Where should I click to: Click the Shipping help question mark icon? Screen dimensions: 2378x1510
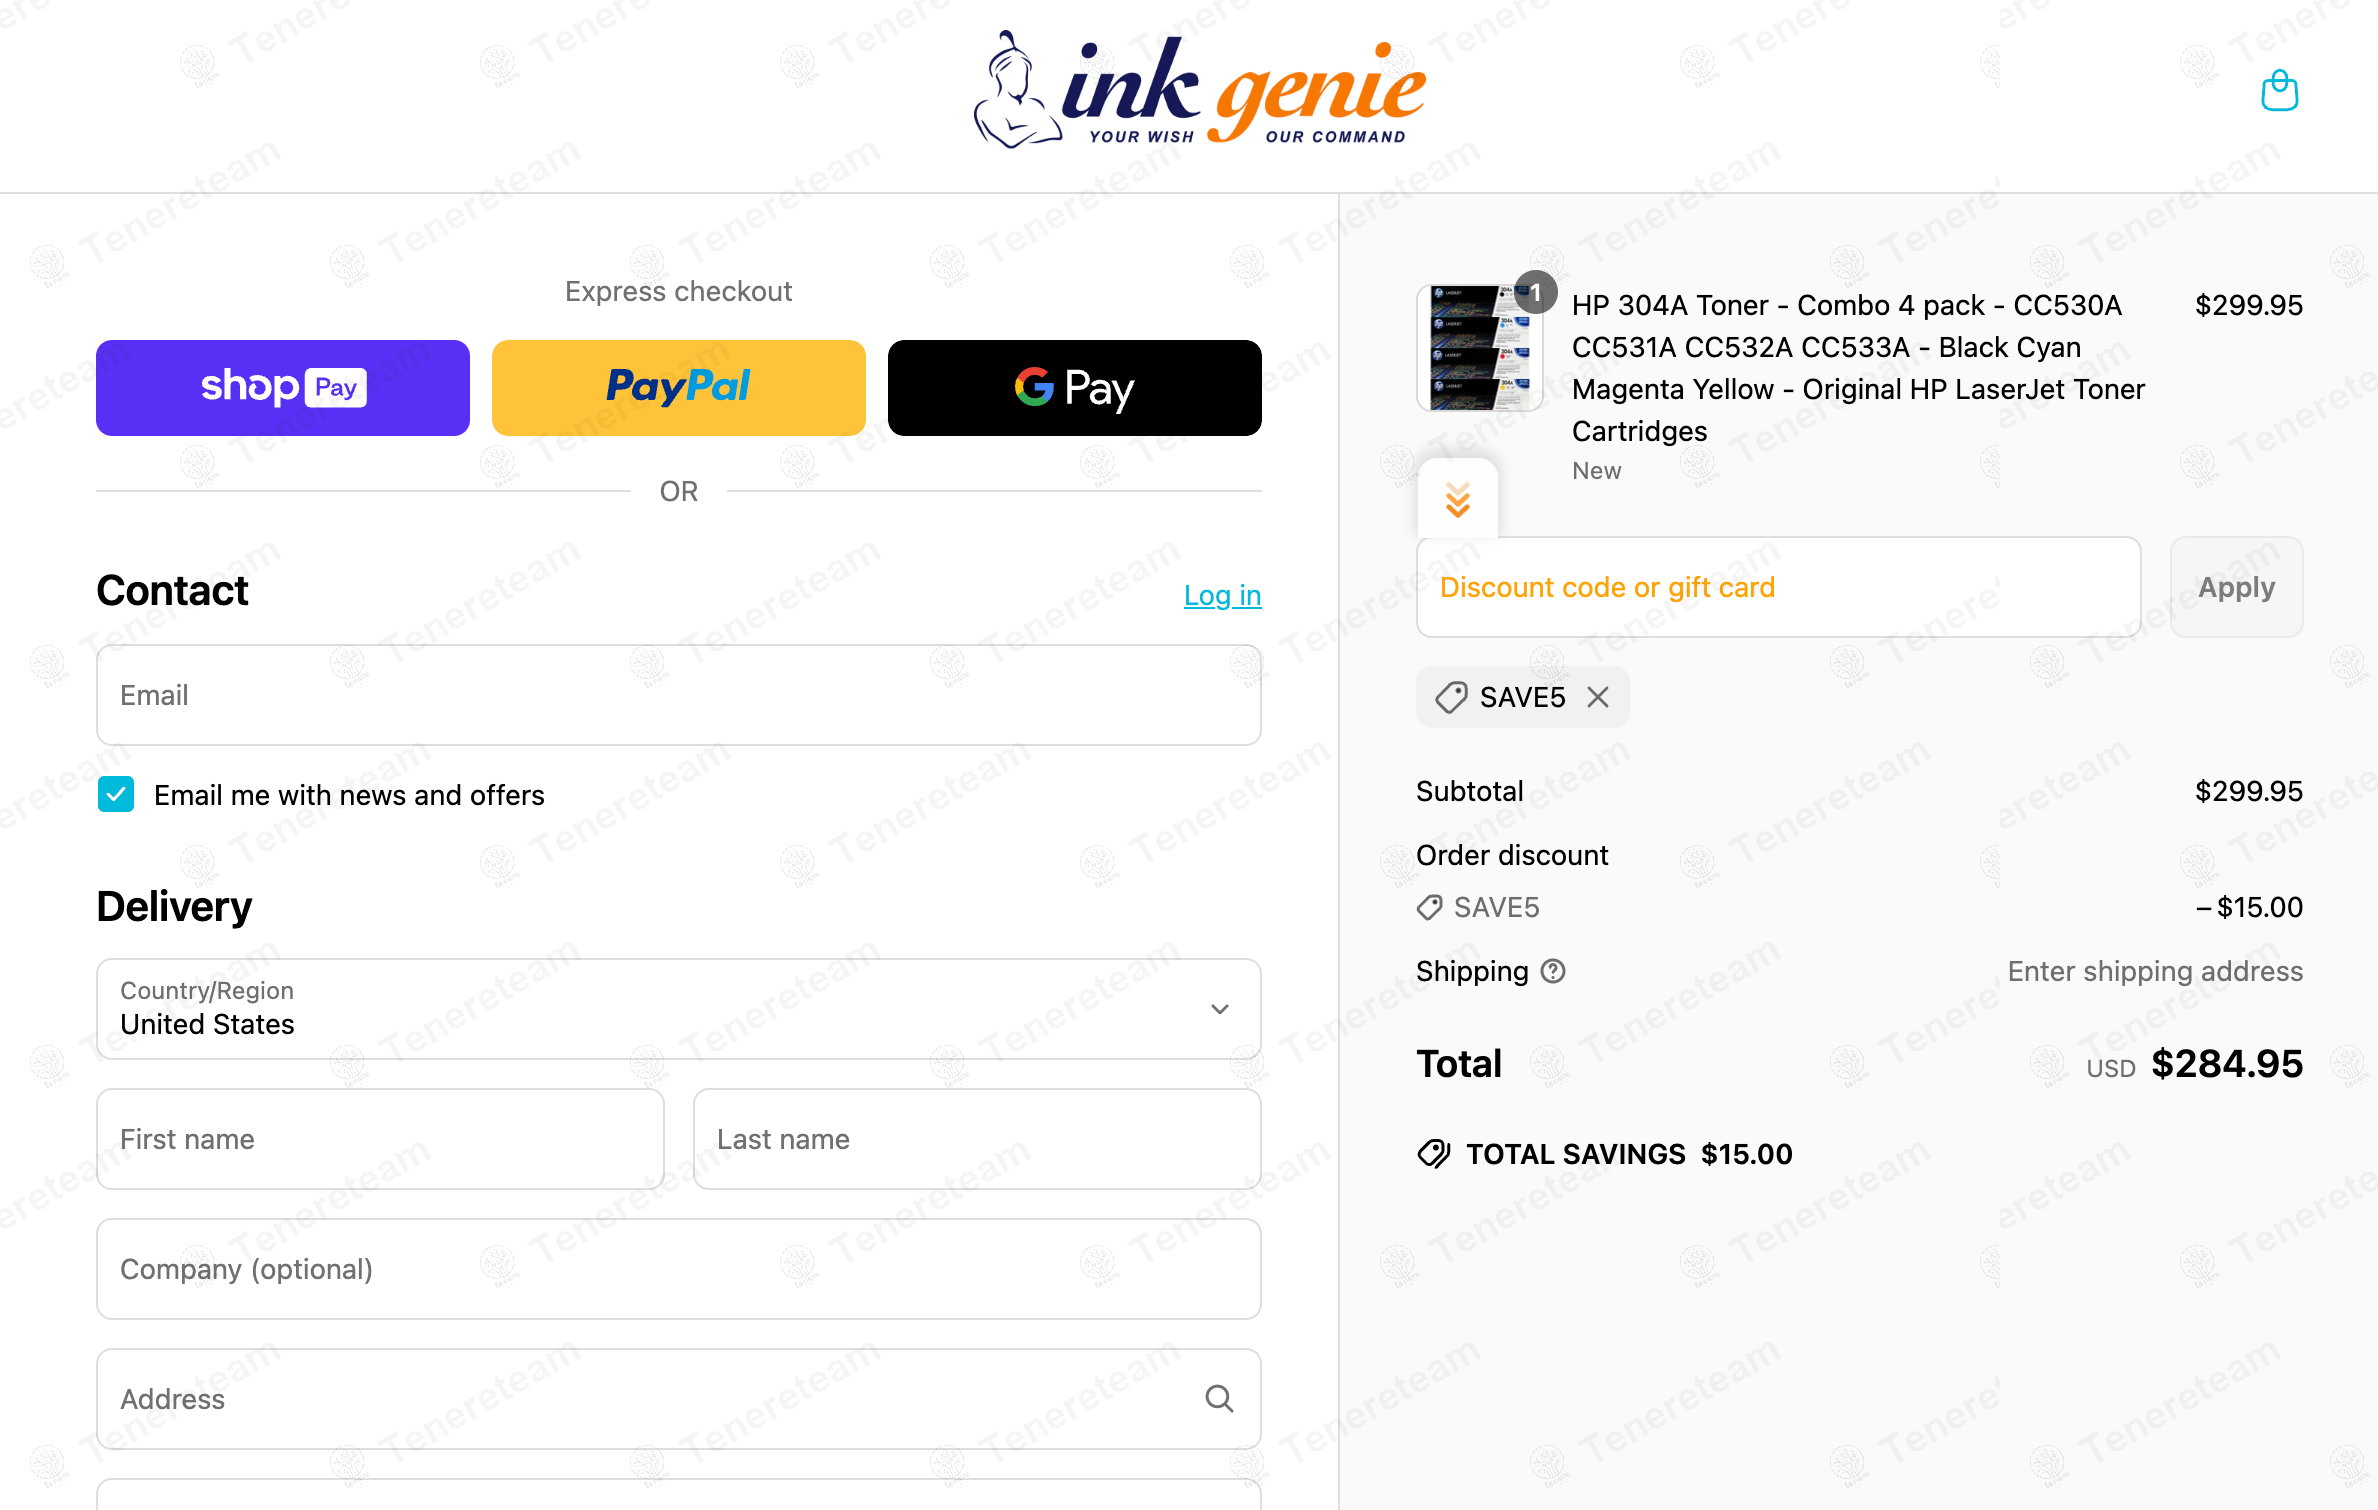click(1553, 971)
